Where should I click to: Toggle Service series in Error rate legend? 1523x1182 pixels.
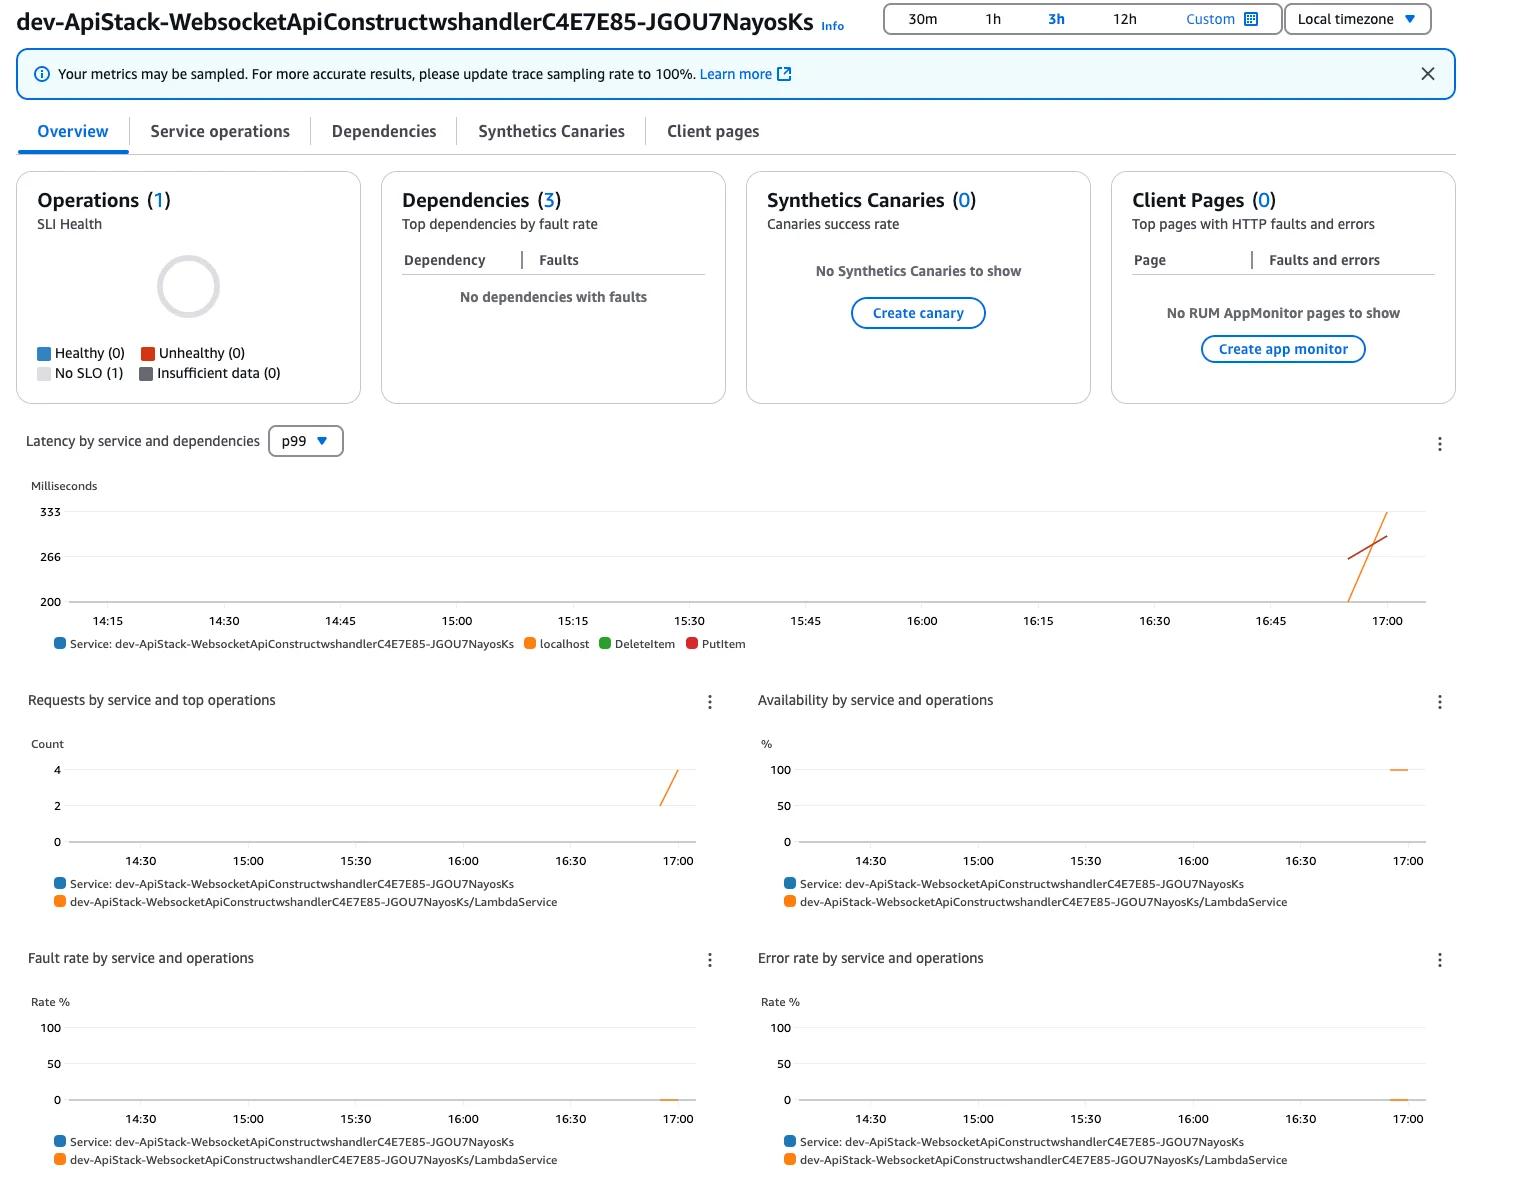[x=1014, y=1142]
